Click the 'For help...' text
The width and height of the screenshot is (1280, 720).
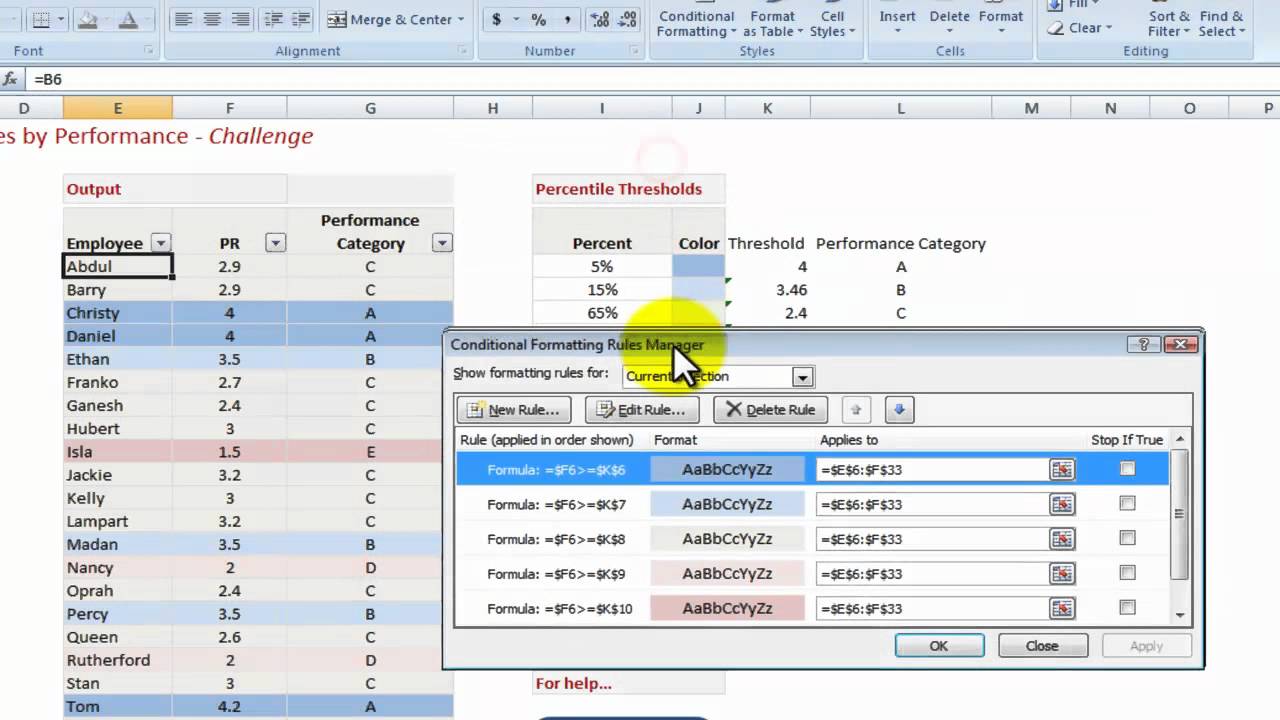(573, 684)
